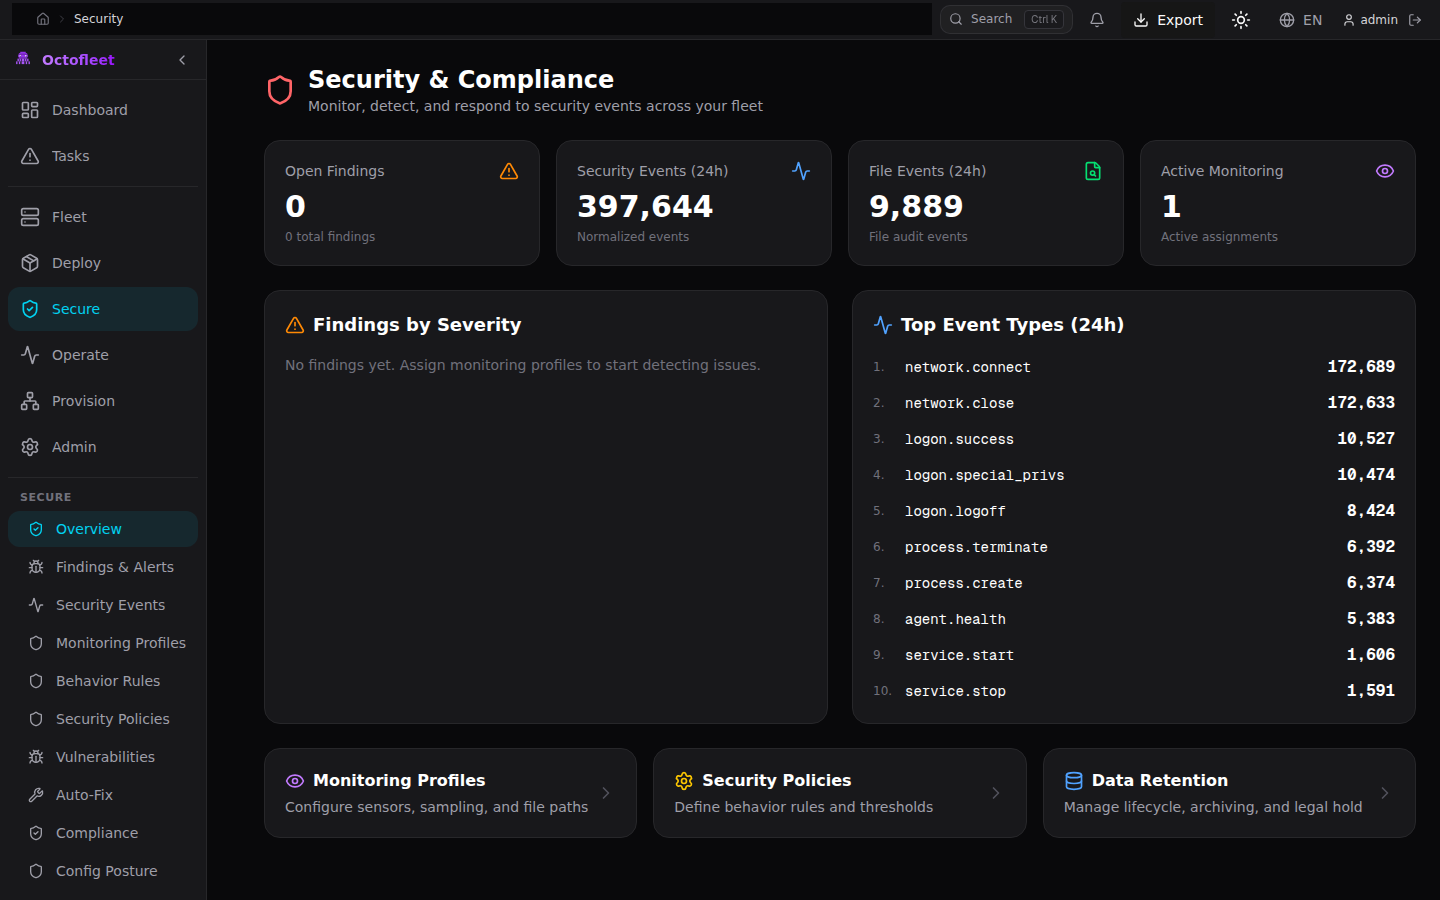Open Security Policies via its chevron
The image size is (1440, 900).
994,793
